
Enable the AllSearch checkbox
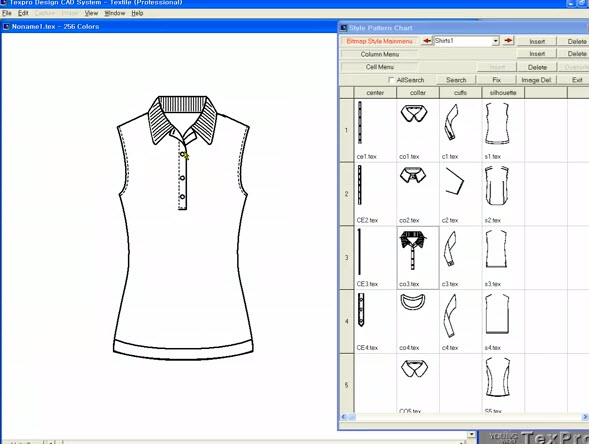[391, 80]
